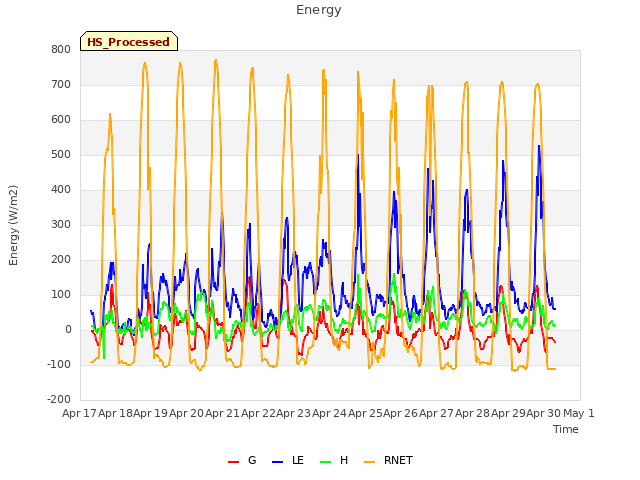
Task: Click the Apr 27 x-axis tick label
Action: click(436, 413)
